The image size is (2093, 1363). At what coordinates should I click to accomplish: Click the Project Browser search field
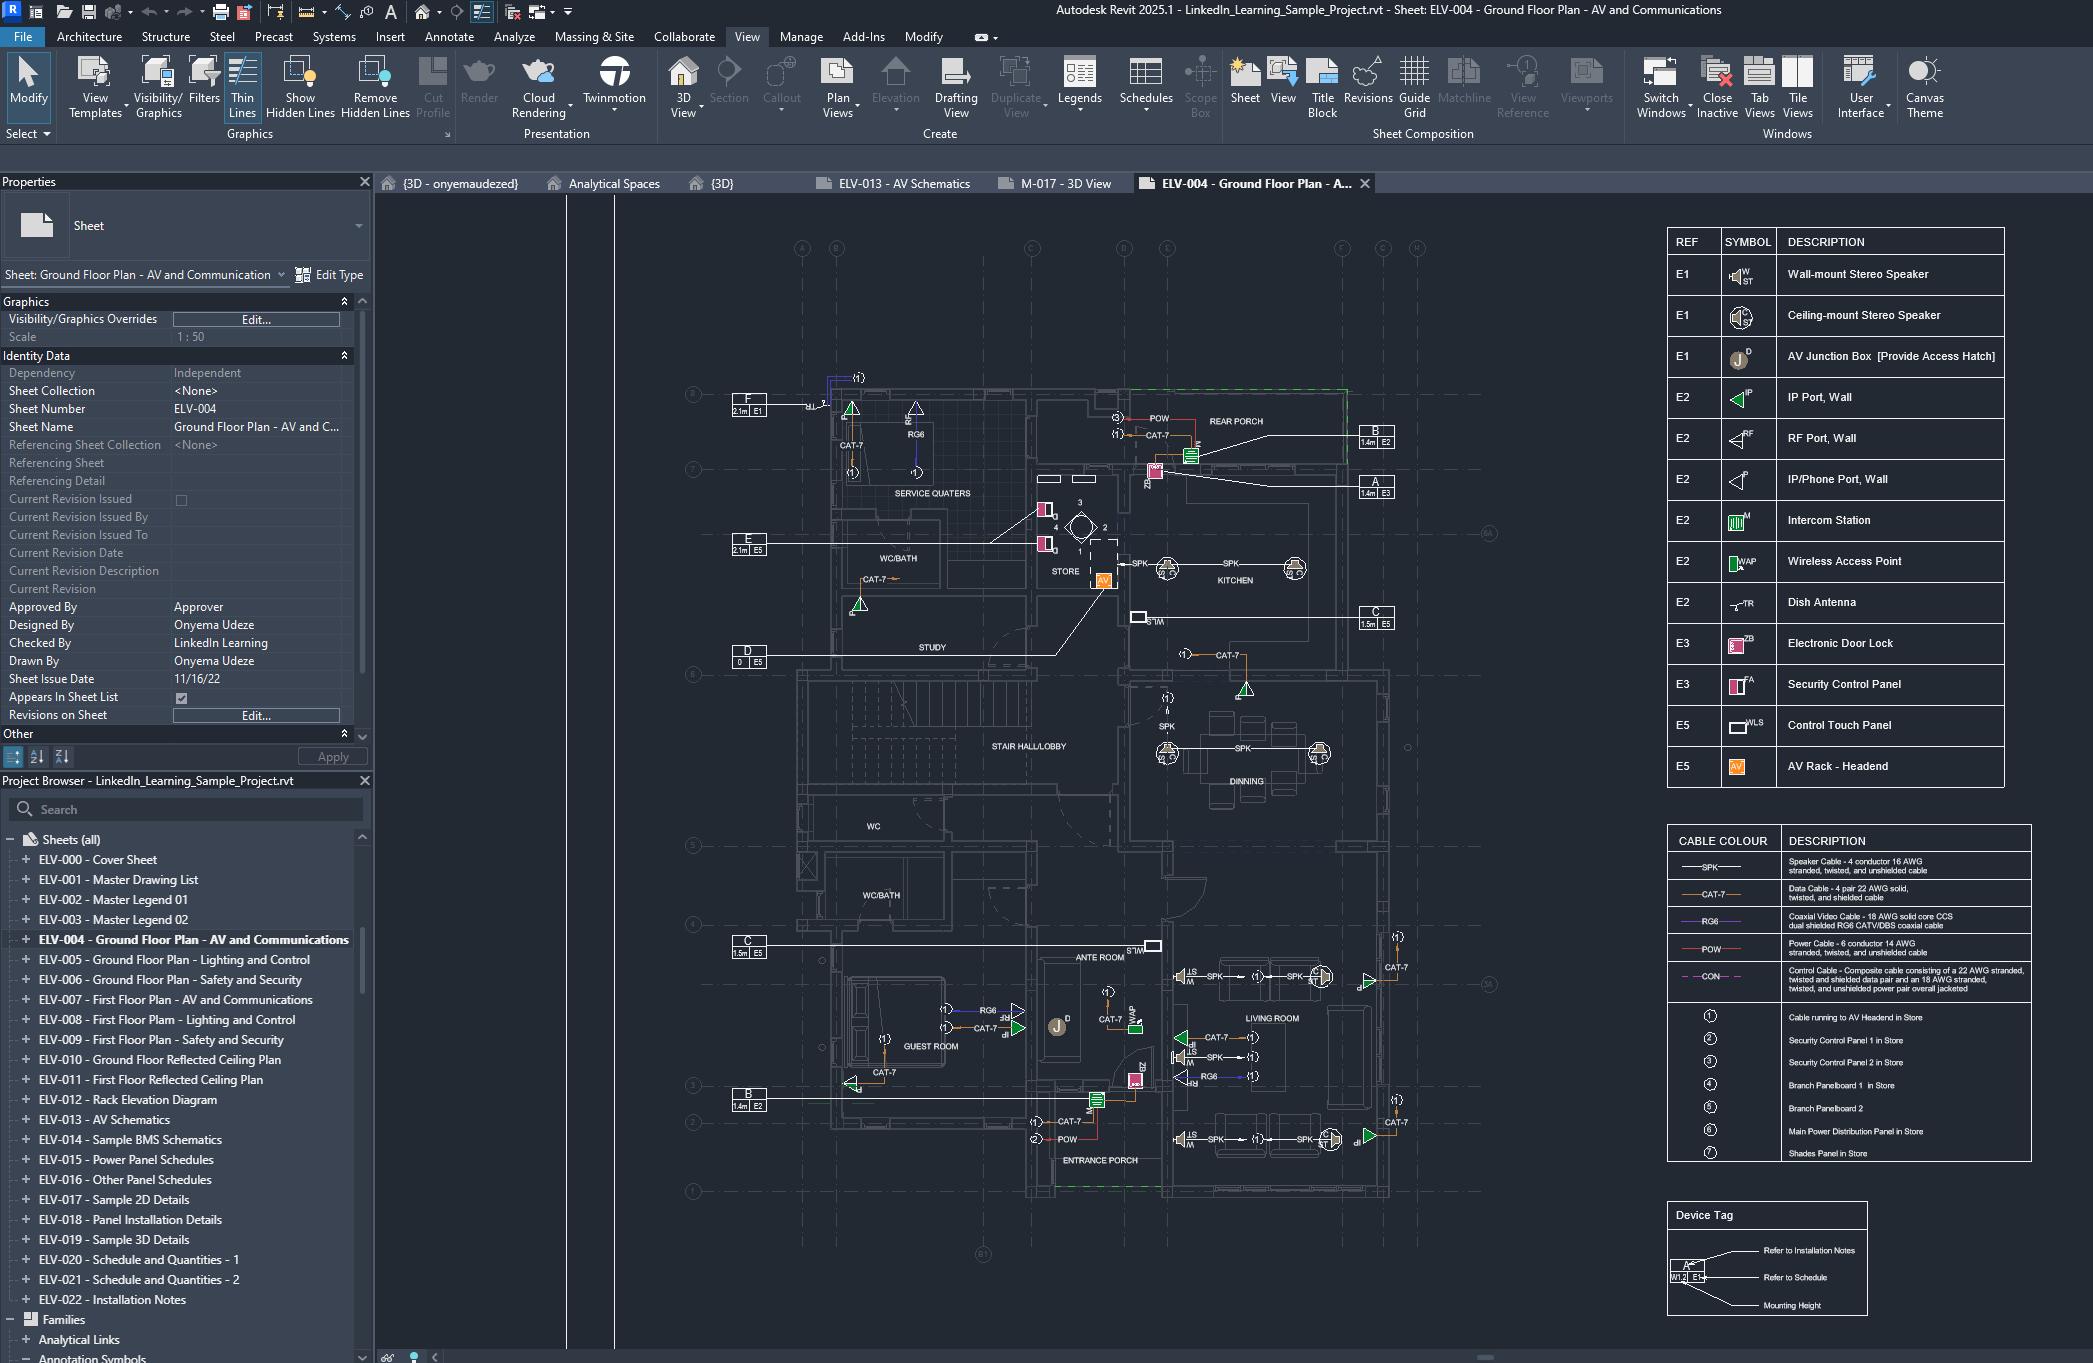(190, 810)
